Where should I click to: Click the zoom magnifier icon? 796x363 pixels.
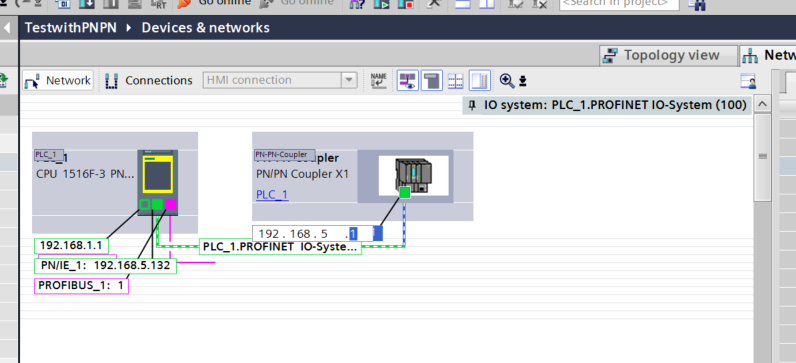coord(506,80)
